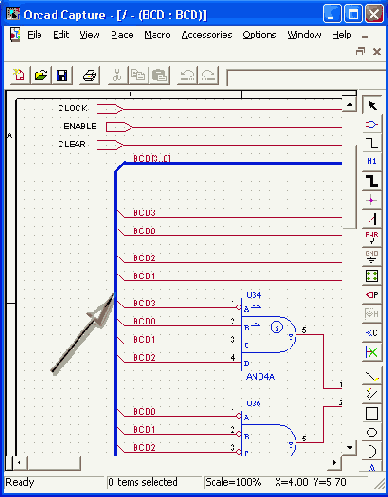Screen dimensions: 388x497
Task: Click the horizontal scrollbar left arrow
Action: pyautogui.click(x=19, y=463)
